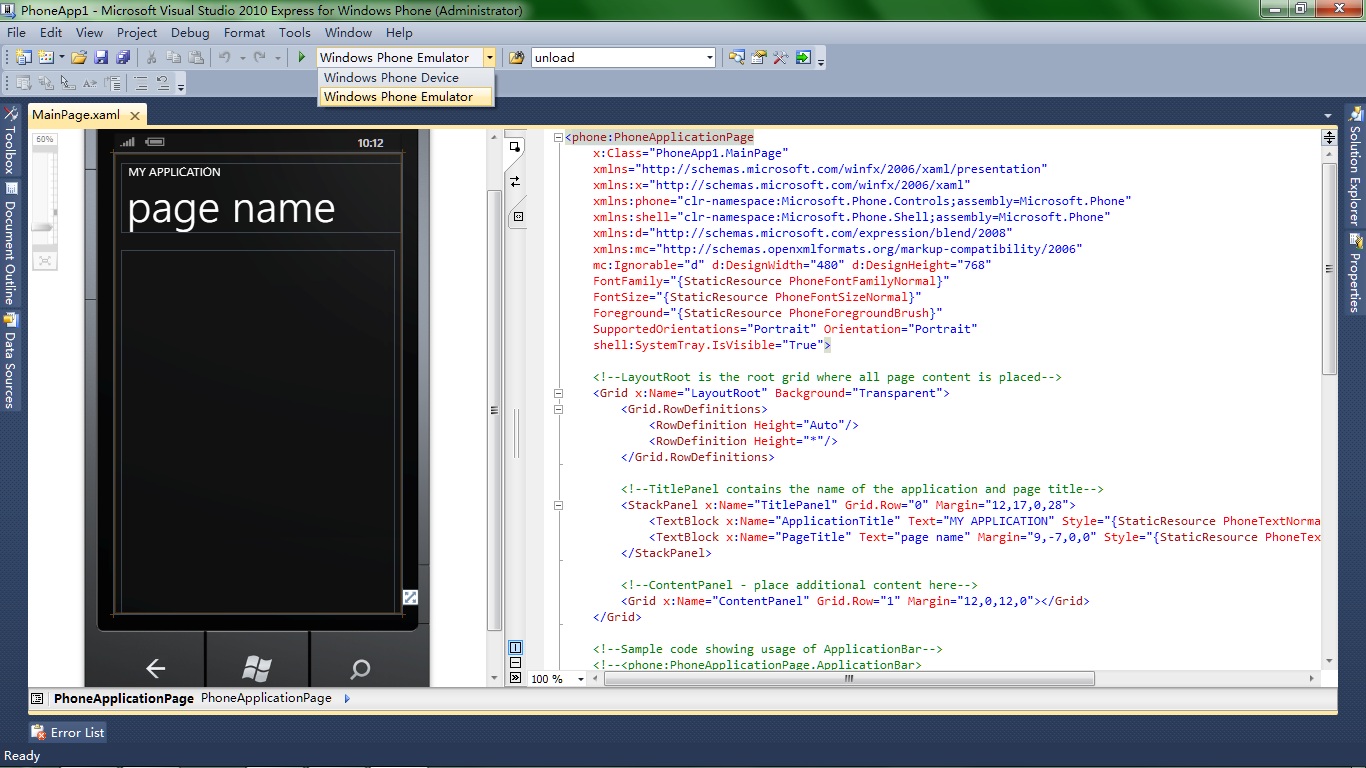This screenshot has height=768, width=1366.
Task: Swap the design and XAML panes
Action: (x=515, y=181)
